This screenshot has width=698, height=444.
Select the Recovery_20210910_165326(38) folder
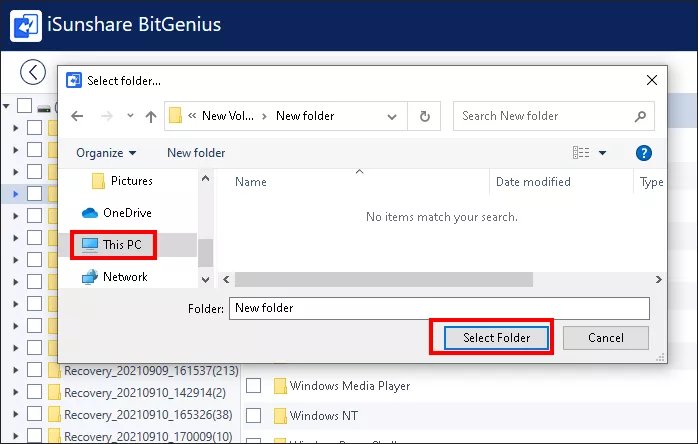(148, 415)
